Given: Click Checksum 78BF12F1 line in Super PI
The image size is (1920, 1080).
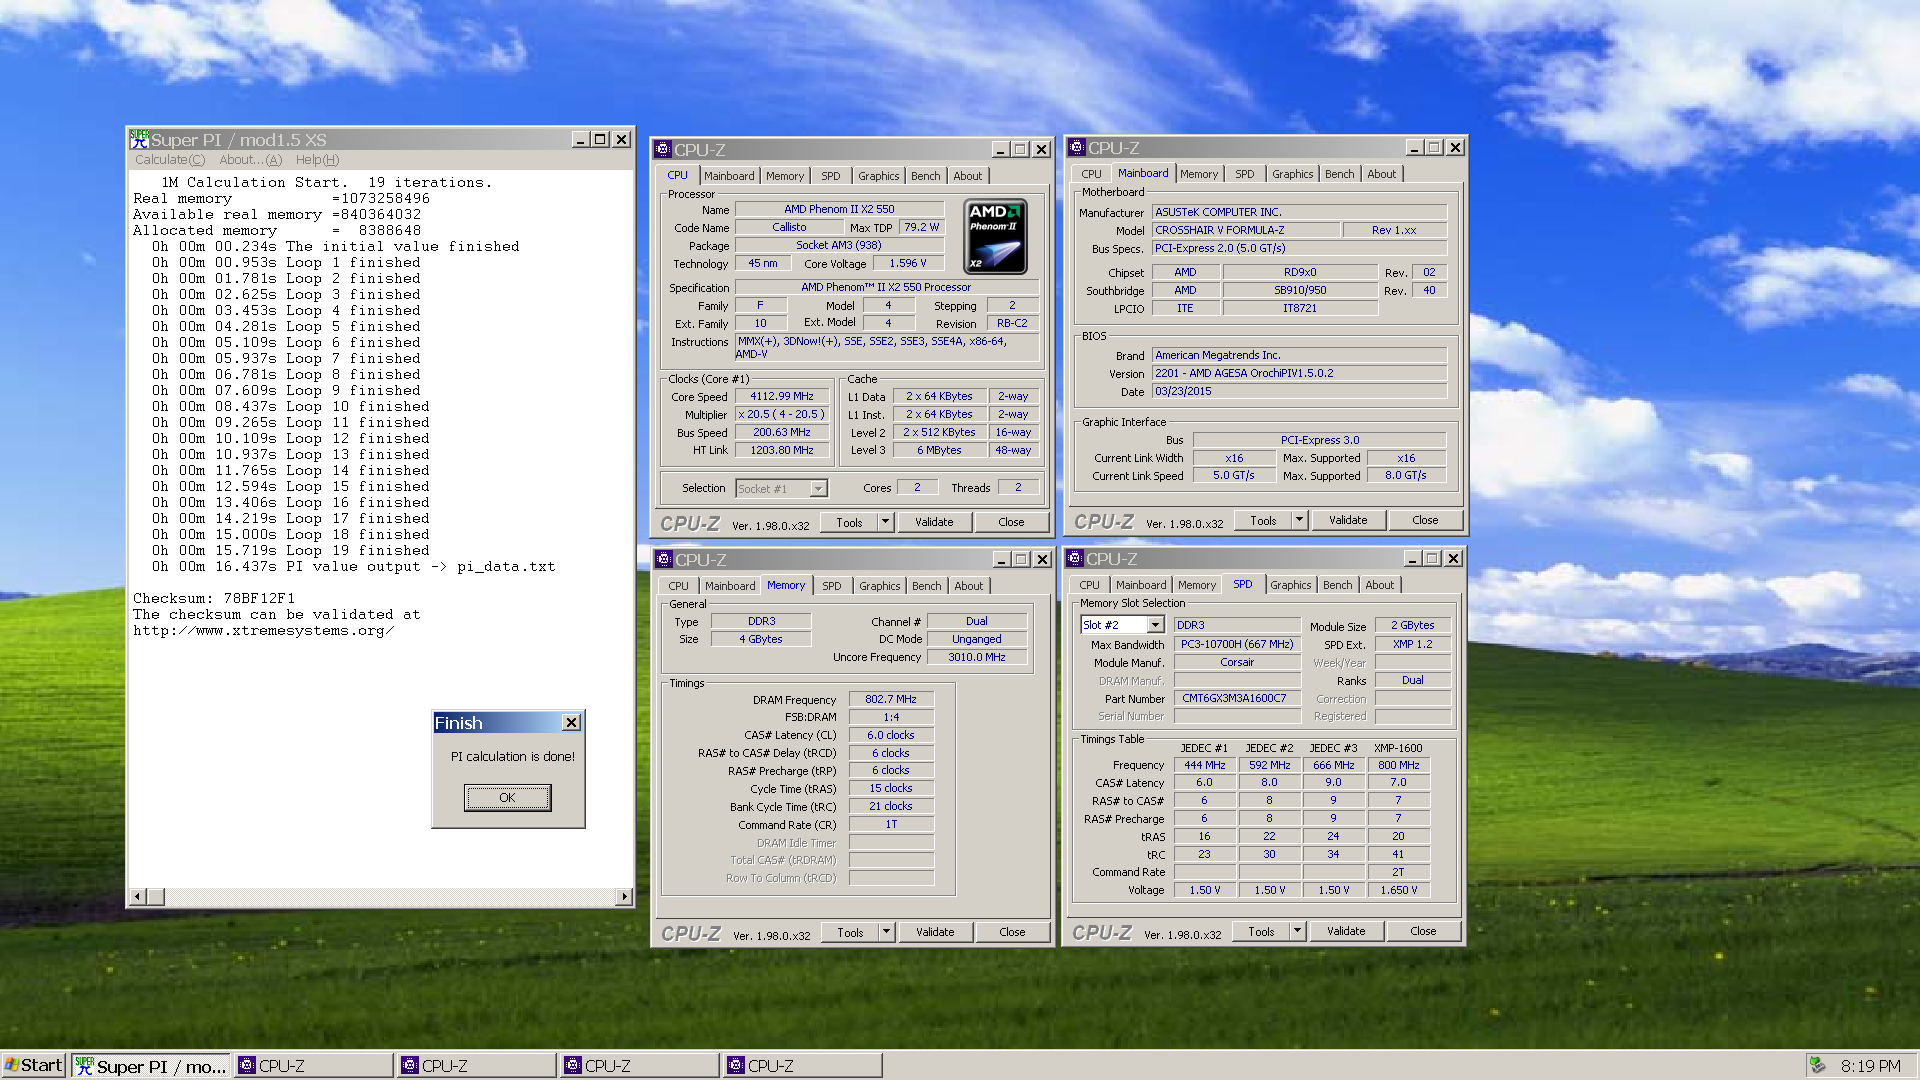Looking at the screenshot, I should coord(214,598).
